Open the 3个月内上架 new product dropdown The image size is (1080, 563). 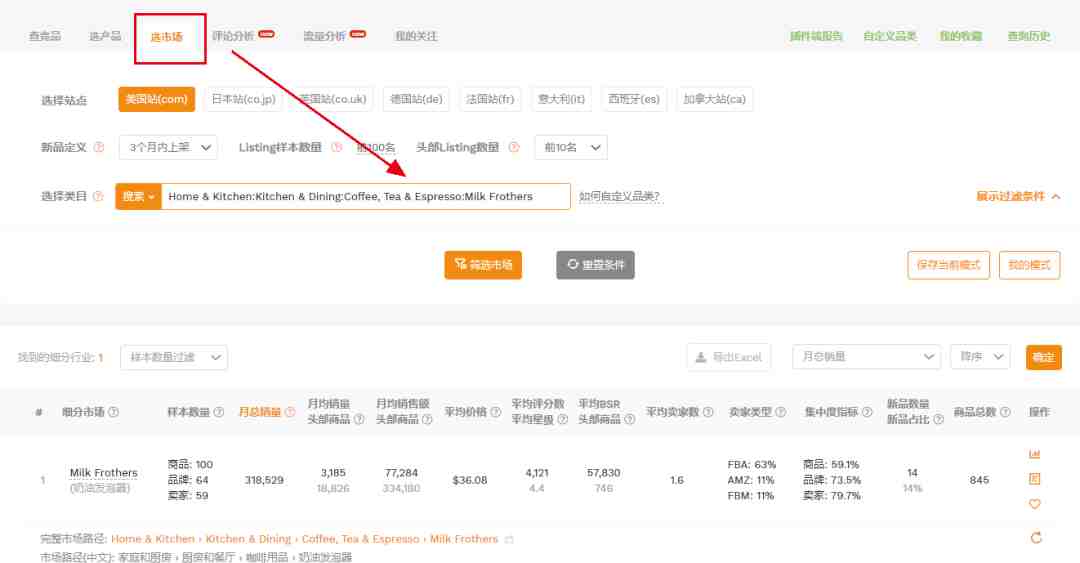[168, 147]
